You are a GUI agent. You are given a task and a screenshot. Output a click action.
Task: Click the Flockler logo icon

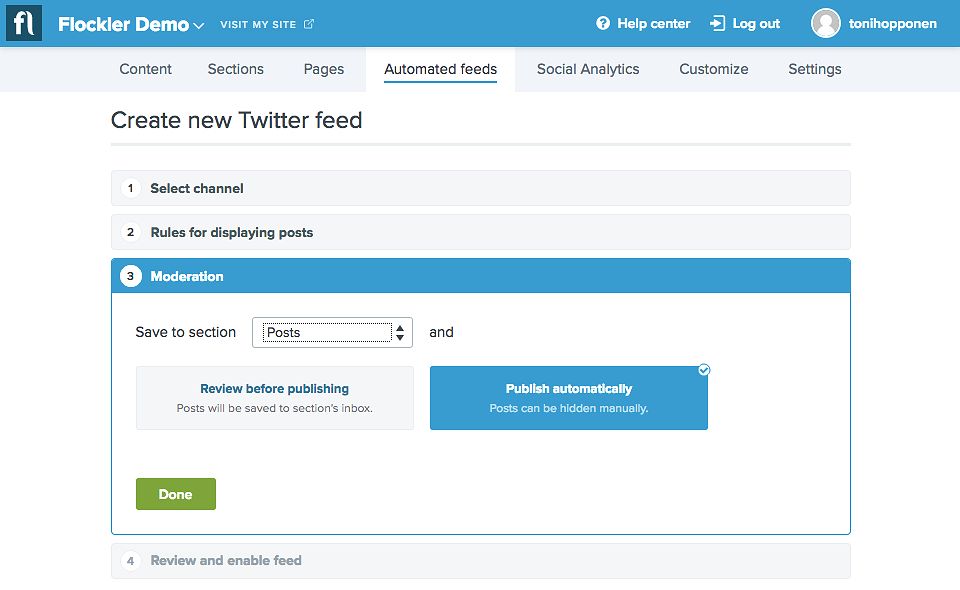24,23
